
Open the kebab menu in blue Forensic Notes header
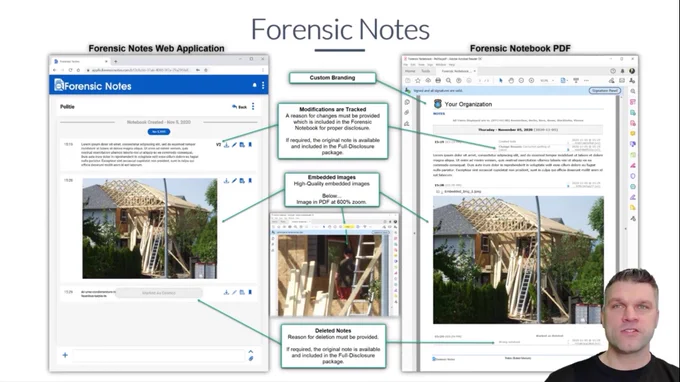(263, 85)
